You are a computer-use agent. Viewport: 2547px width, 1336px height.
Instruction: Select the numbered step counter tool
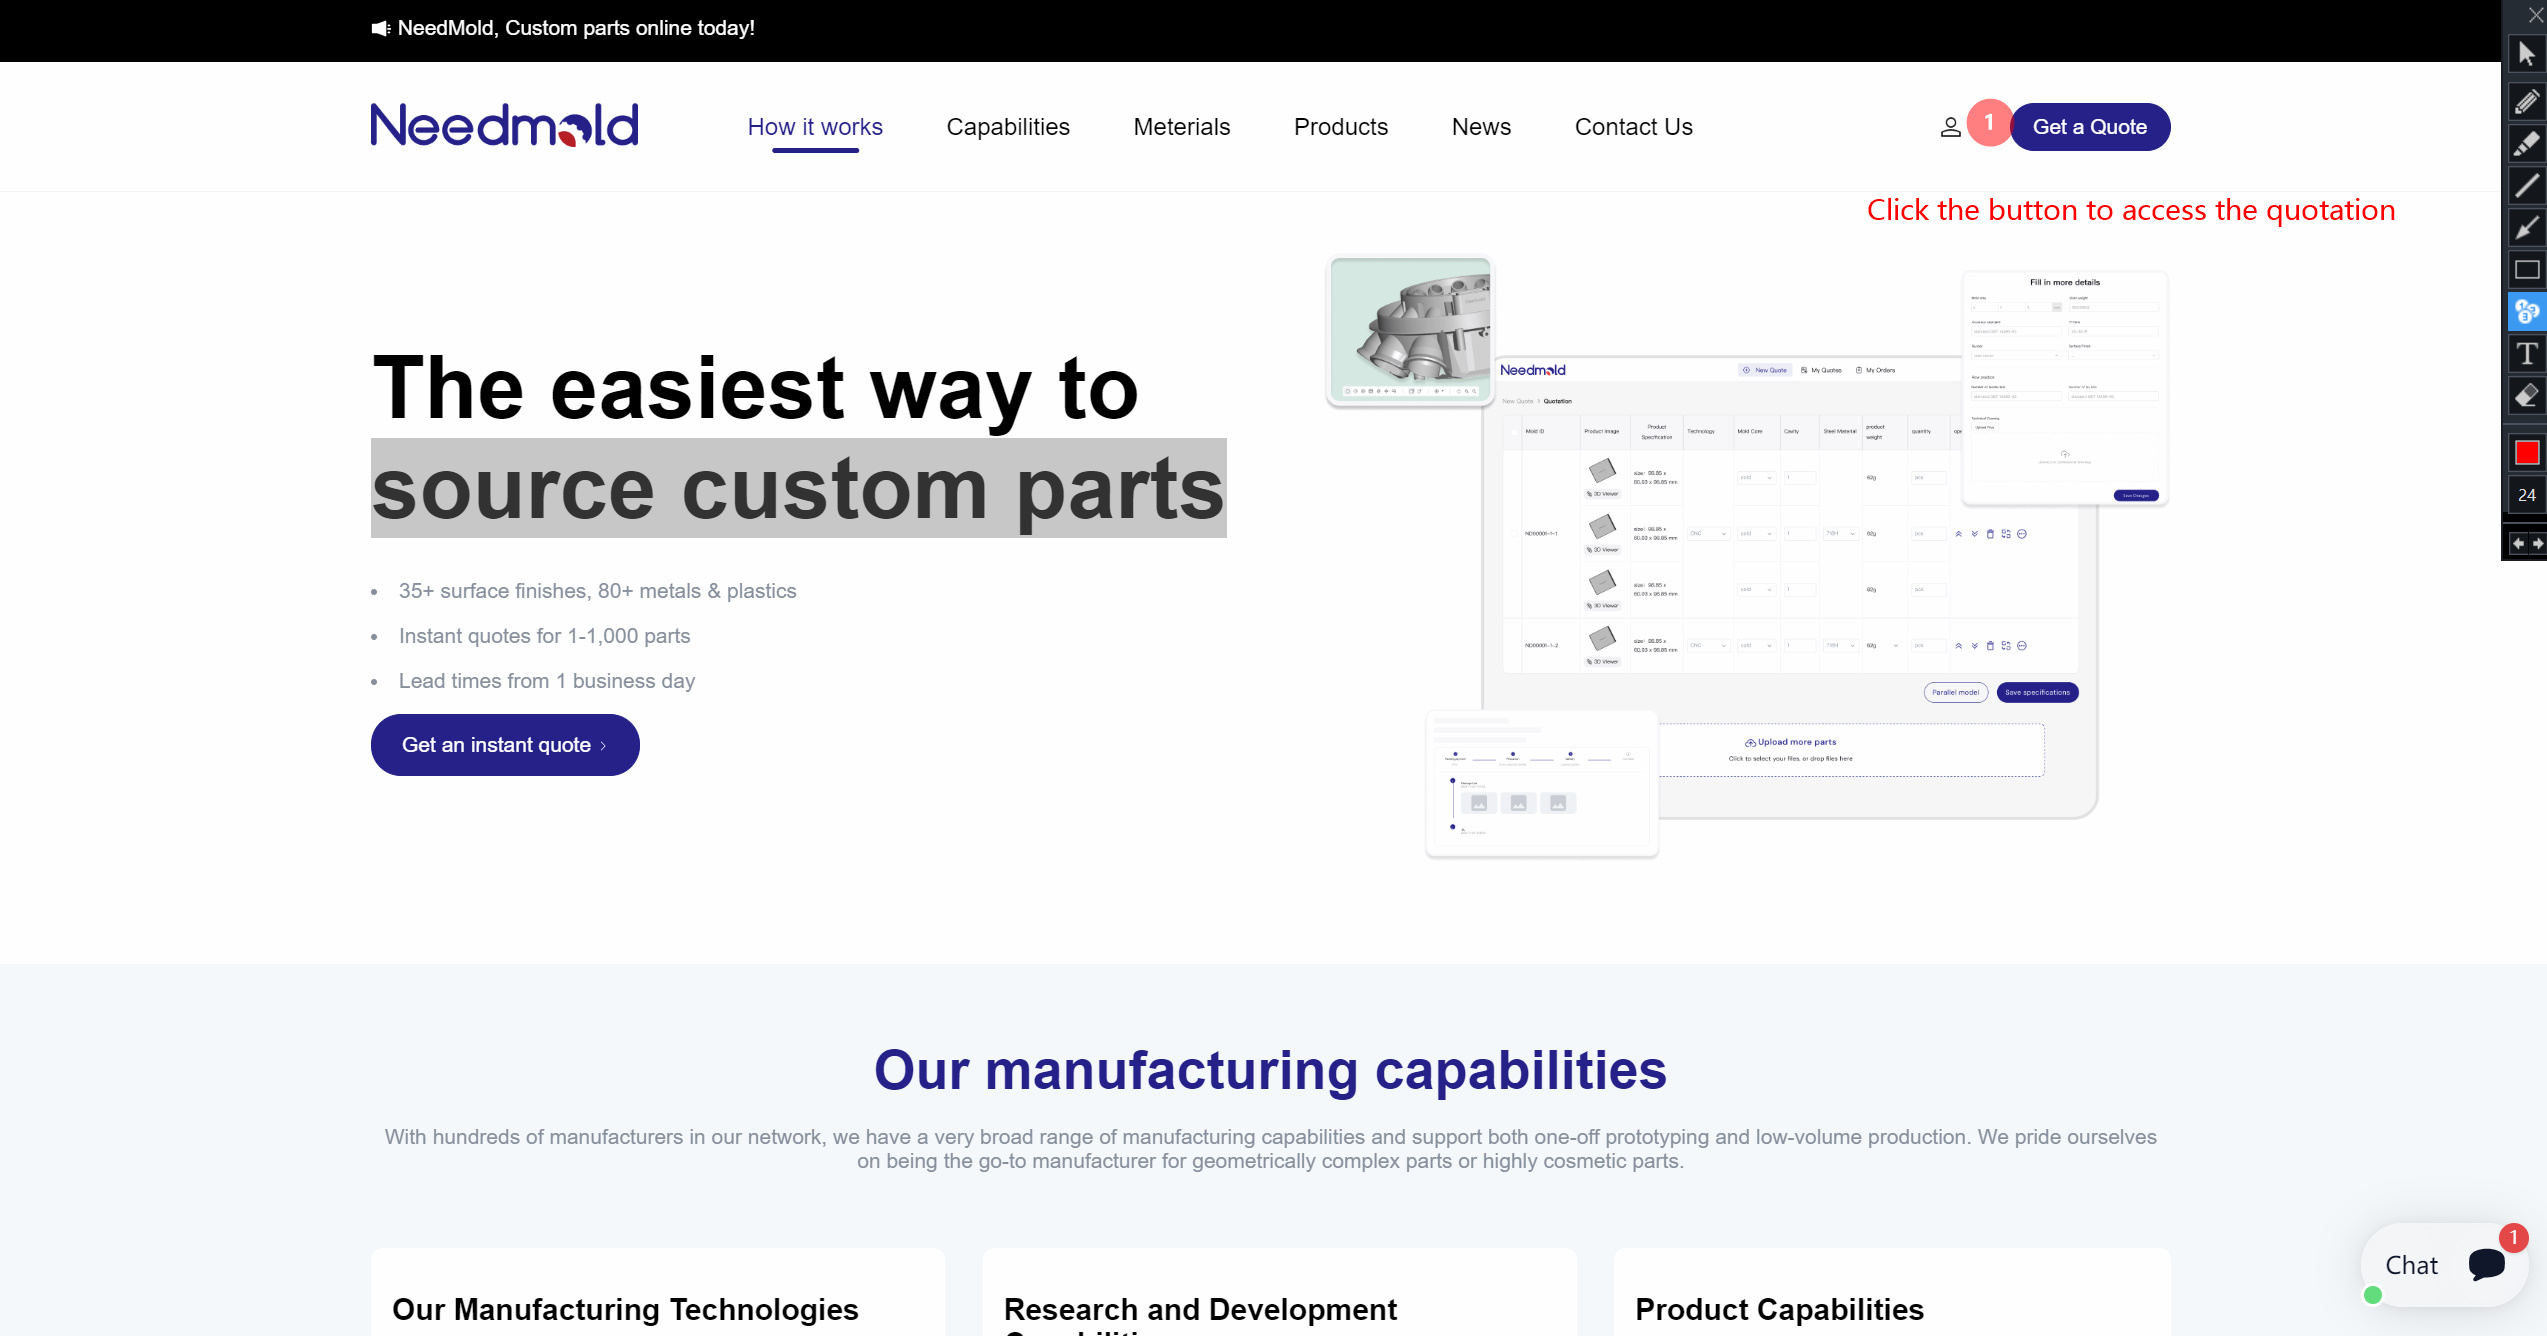pos(2526,312)
